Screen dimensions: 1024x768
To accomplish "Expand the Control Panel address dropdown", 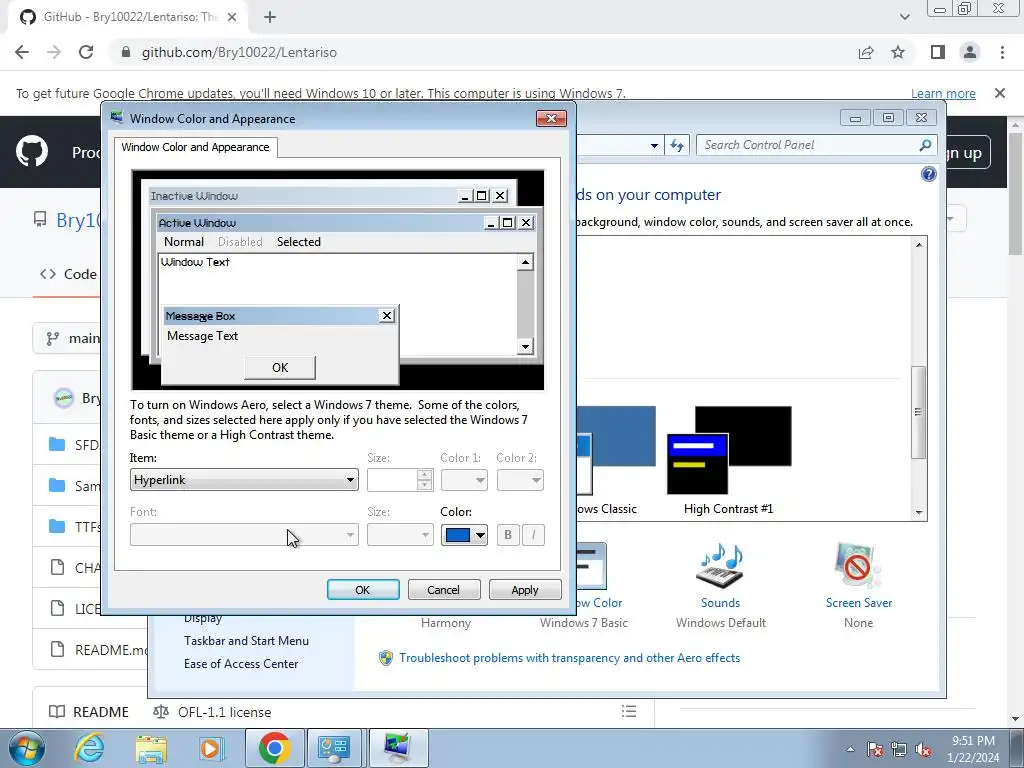I will tap(654, 146).
